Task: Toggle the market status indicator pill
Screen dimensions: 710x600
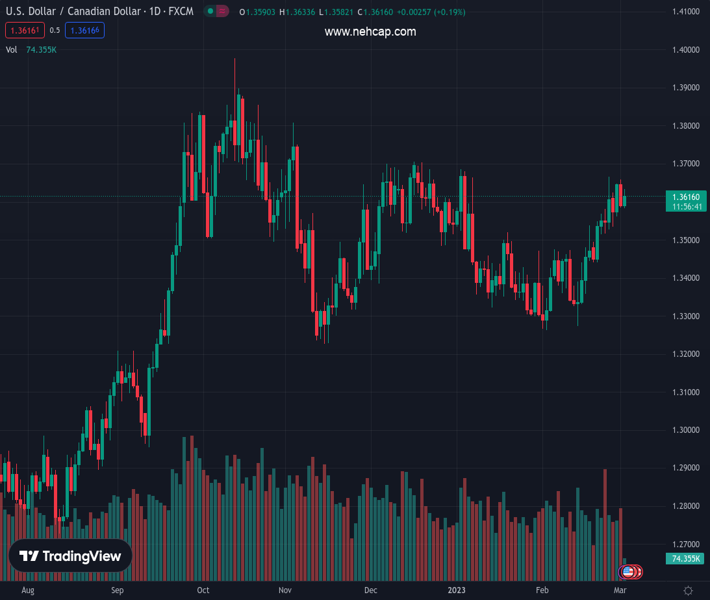Action: click(x=216, y=11)
